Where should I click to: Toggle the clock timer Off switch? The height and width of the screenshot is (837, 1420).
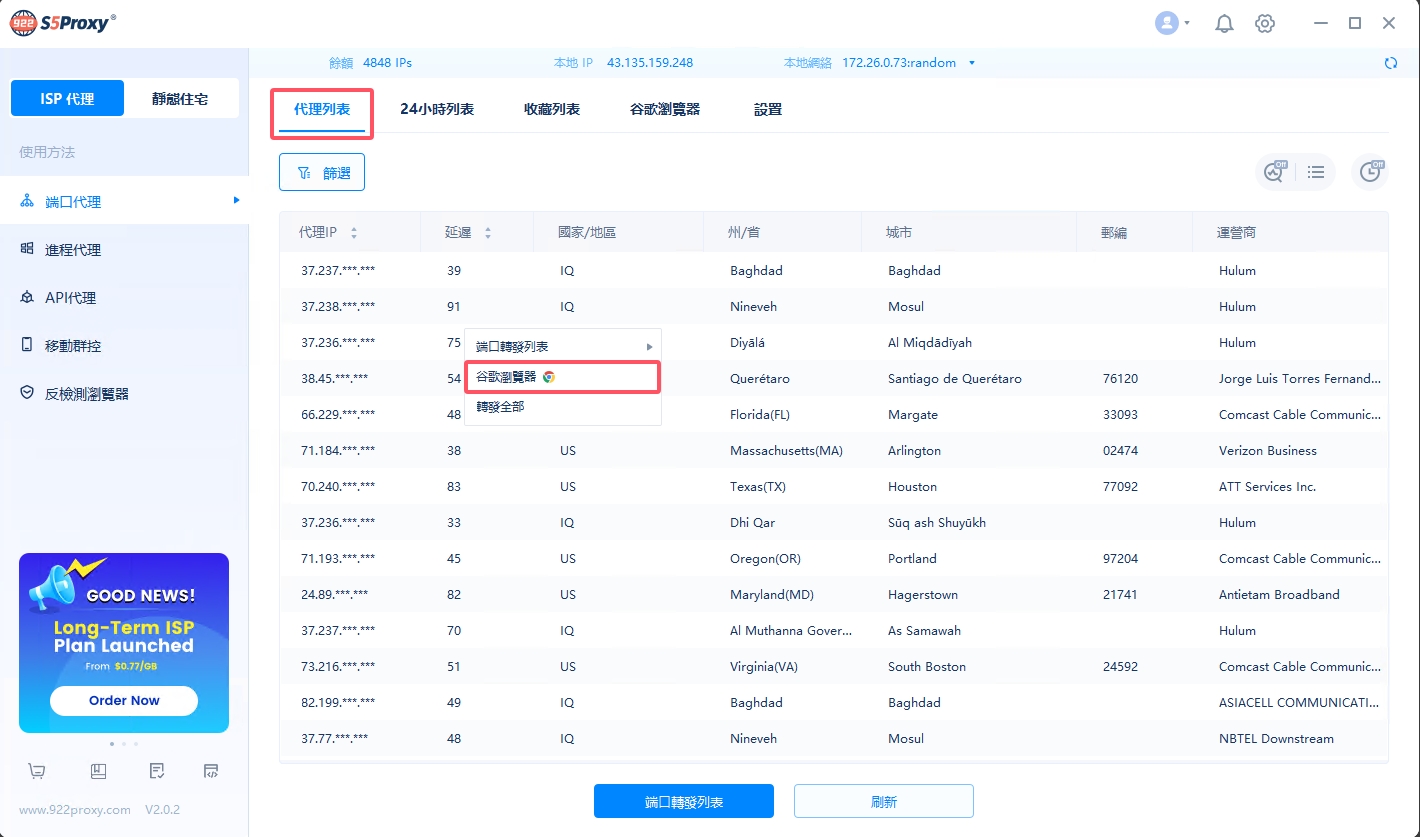[1370, 172]
